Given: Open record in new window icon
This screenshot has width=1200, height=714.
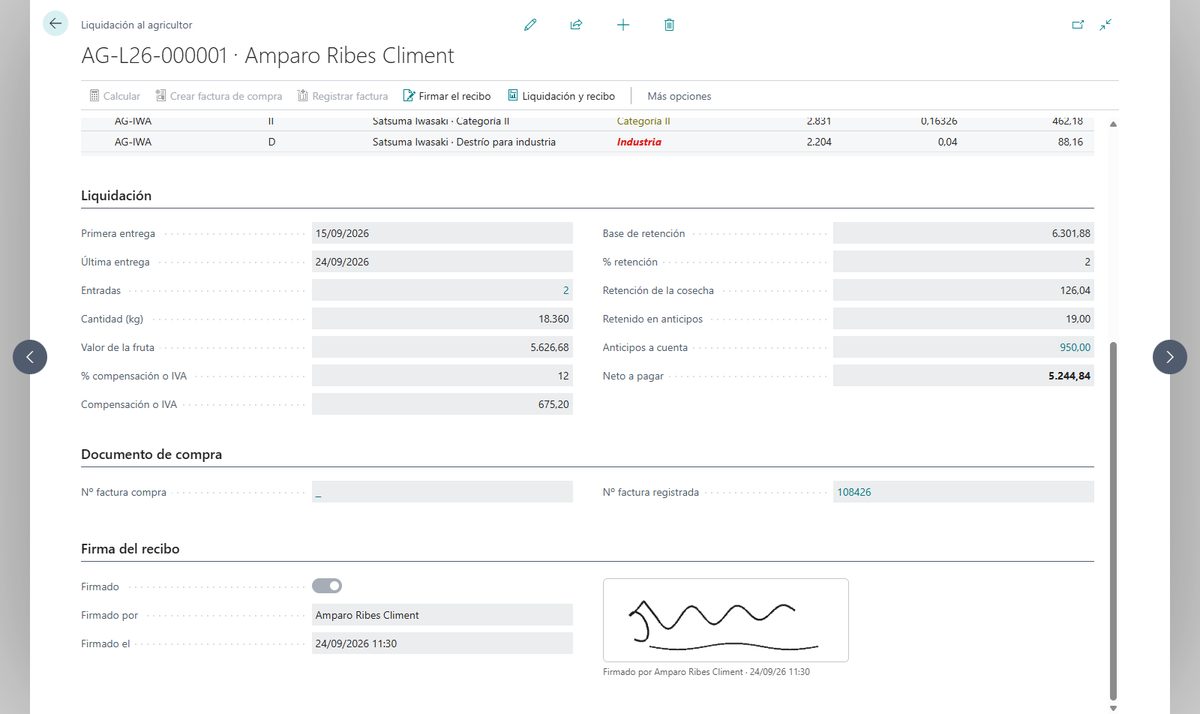Looking at the screenshot, I should [x=1078, y=25].
